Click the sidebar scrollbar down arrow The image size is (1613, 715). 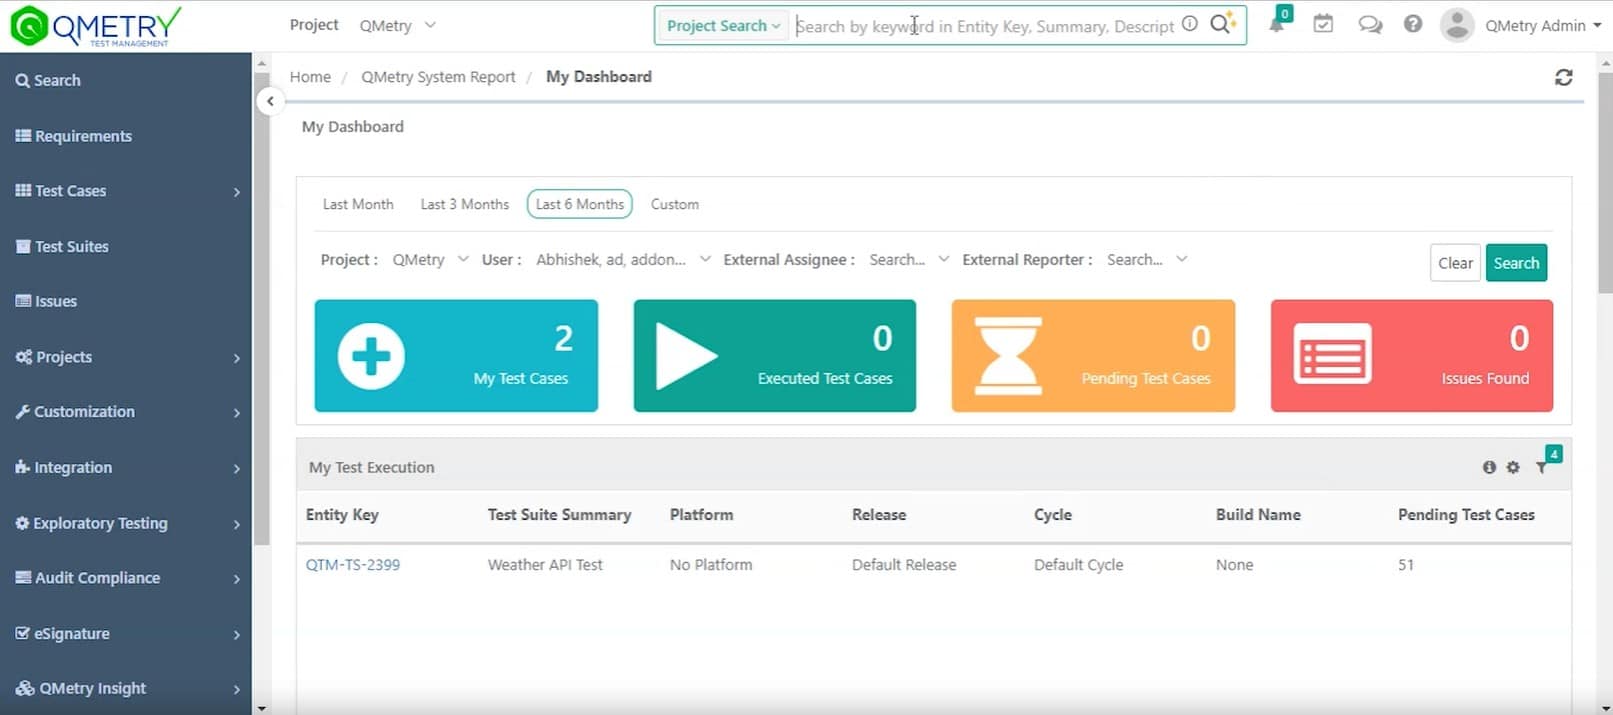click(261, 708)
